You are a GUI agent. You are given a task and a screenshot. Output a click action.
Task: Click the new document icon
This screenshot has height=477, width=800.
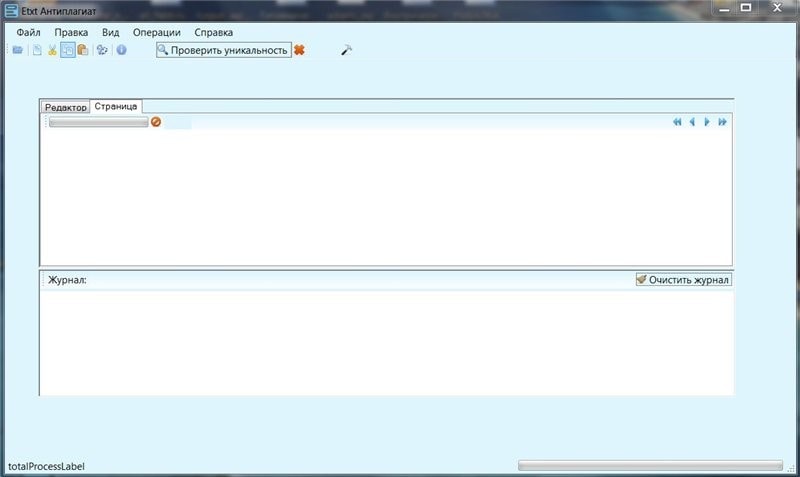tap(37, 50)
